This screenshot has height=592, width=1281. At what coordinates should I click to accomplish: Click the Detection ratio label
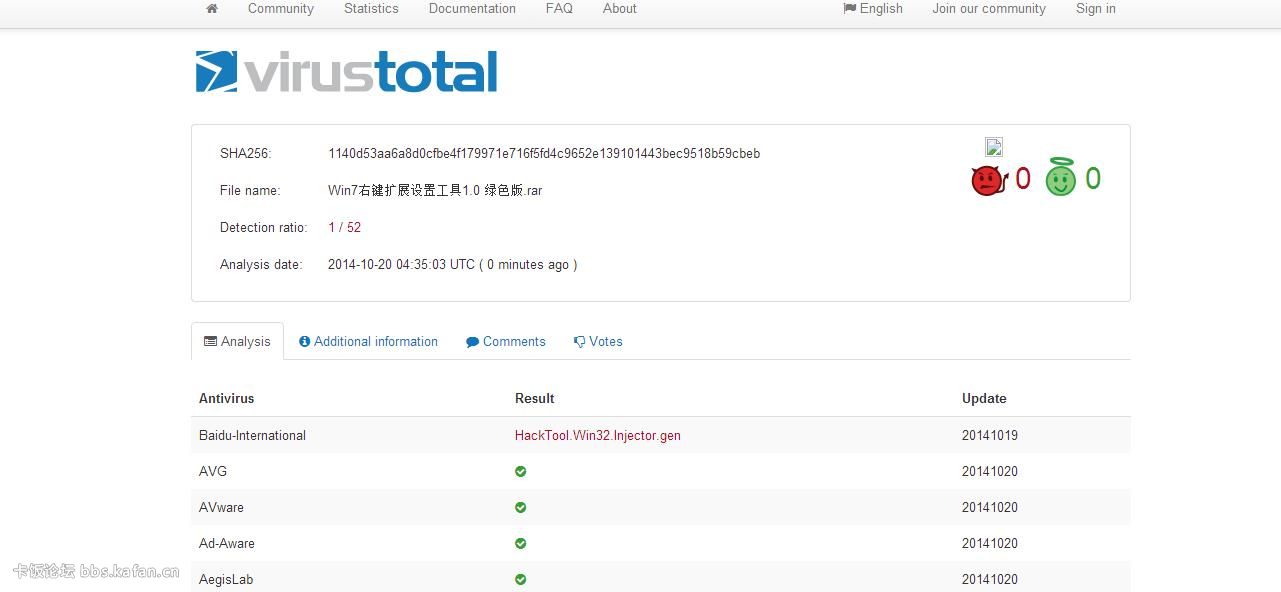(264, 228)
